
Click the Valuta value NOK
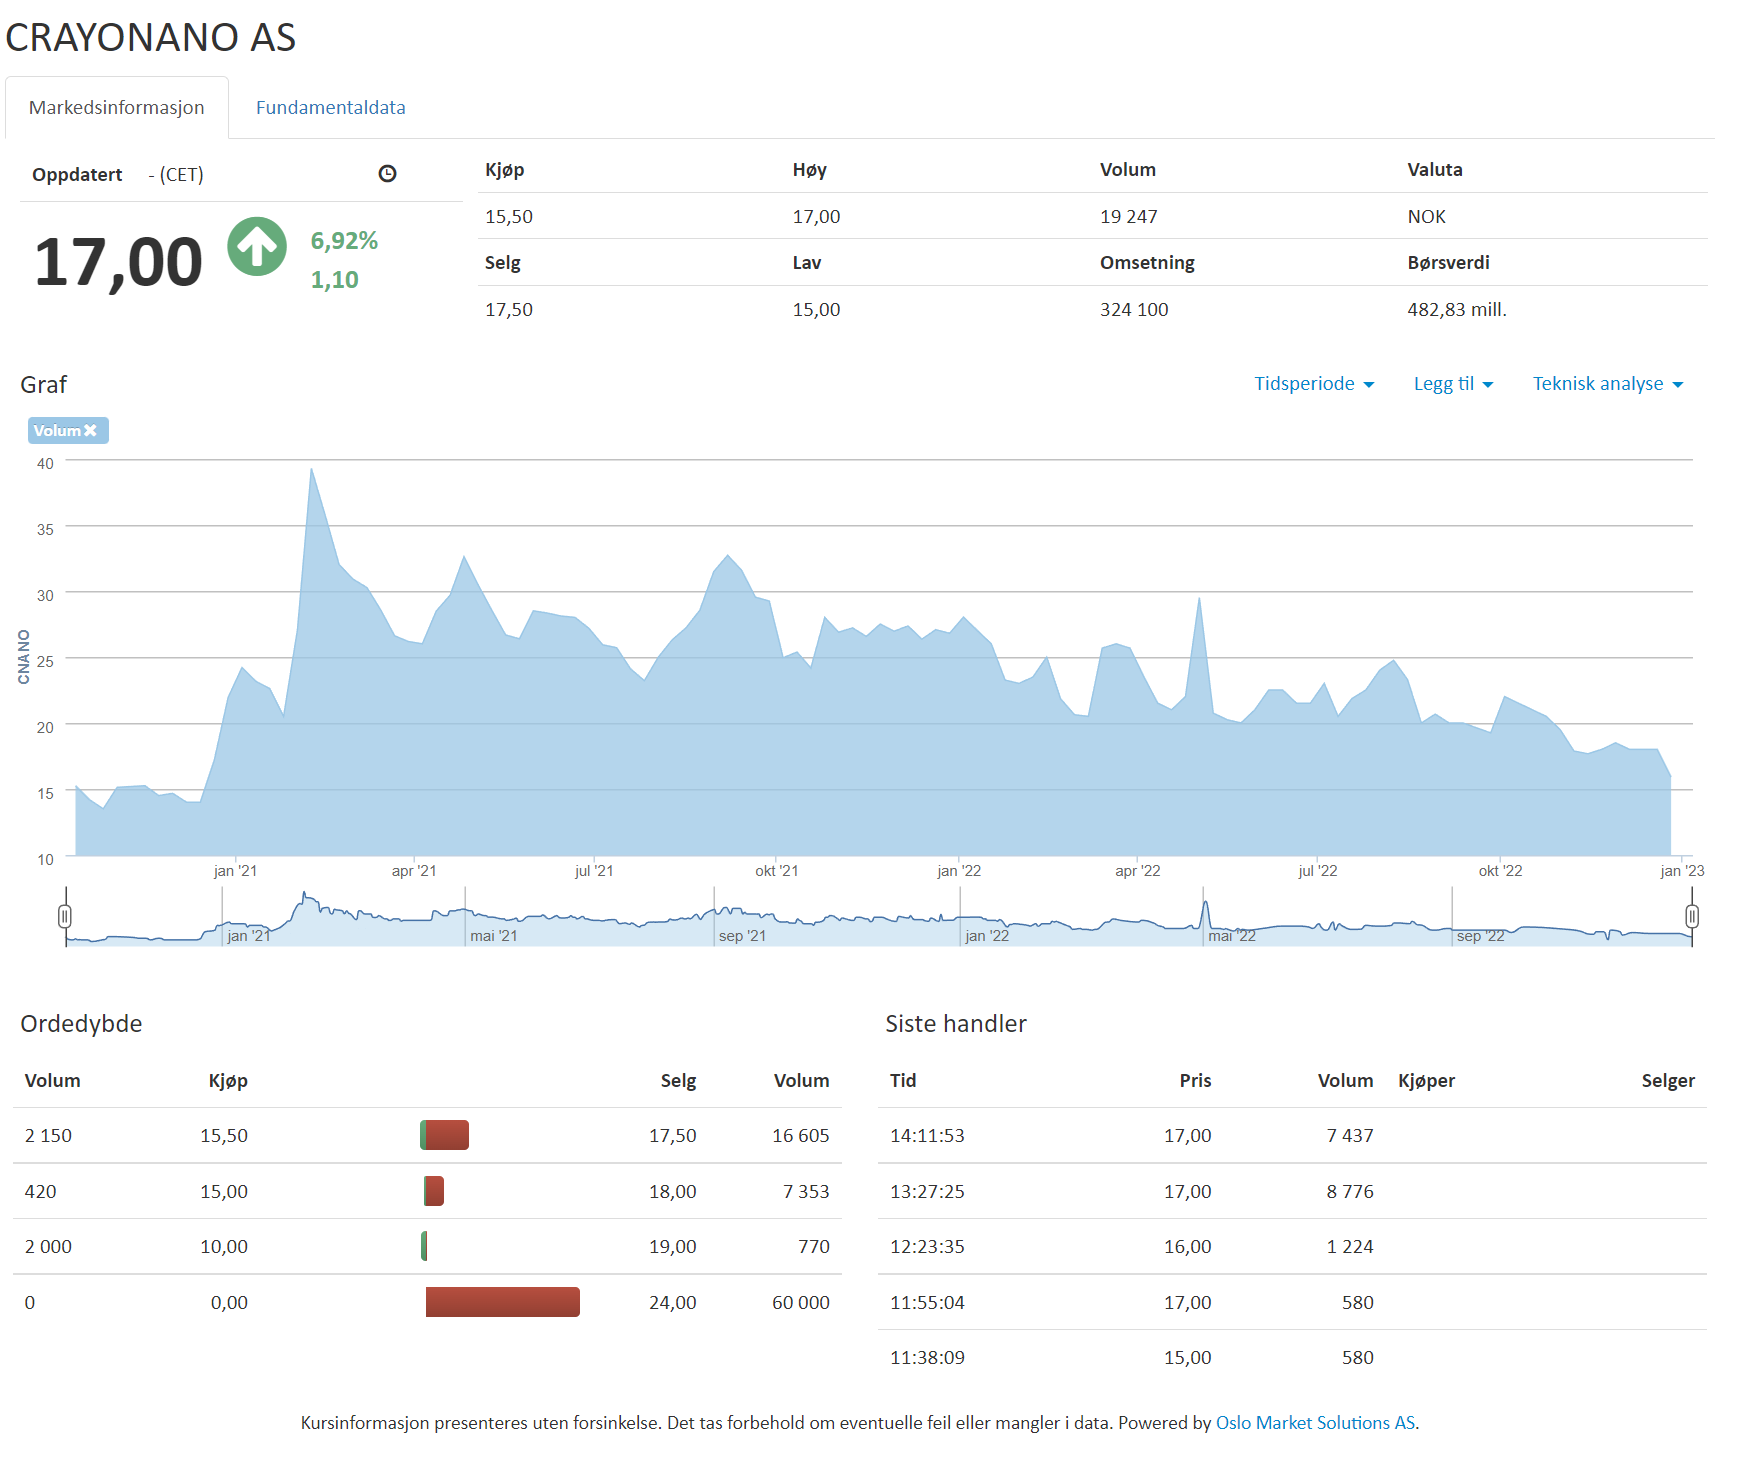(x=1426, y=217)
